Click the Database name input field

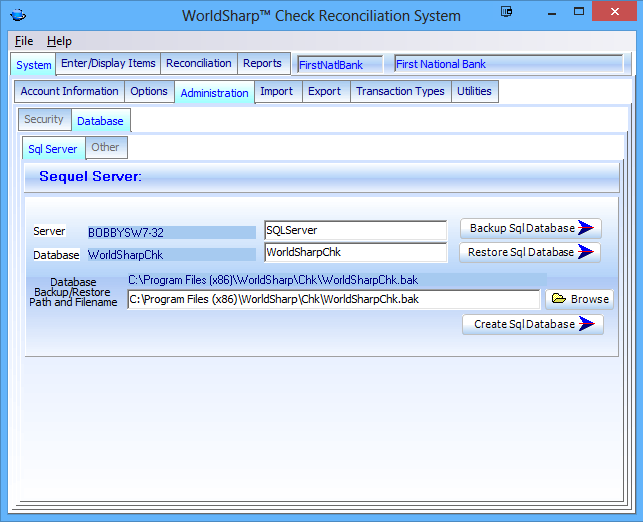coord(355,253)
